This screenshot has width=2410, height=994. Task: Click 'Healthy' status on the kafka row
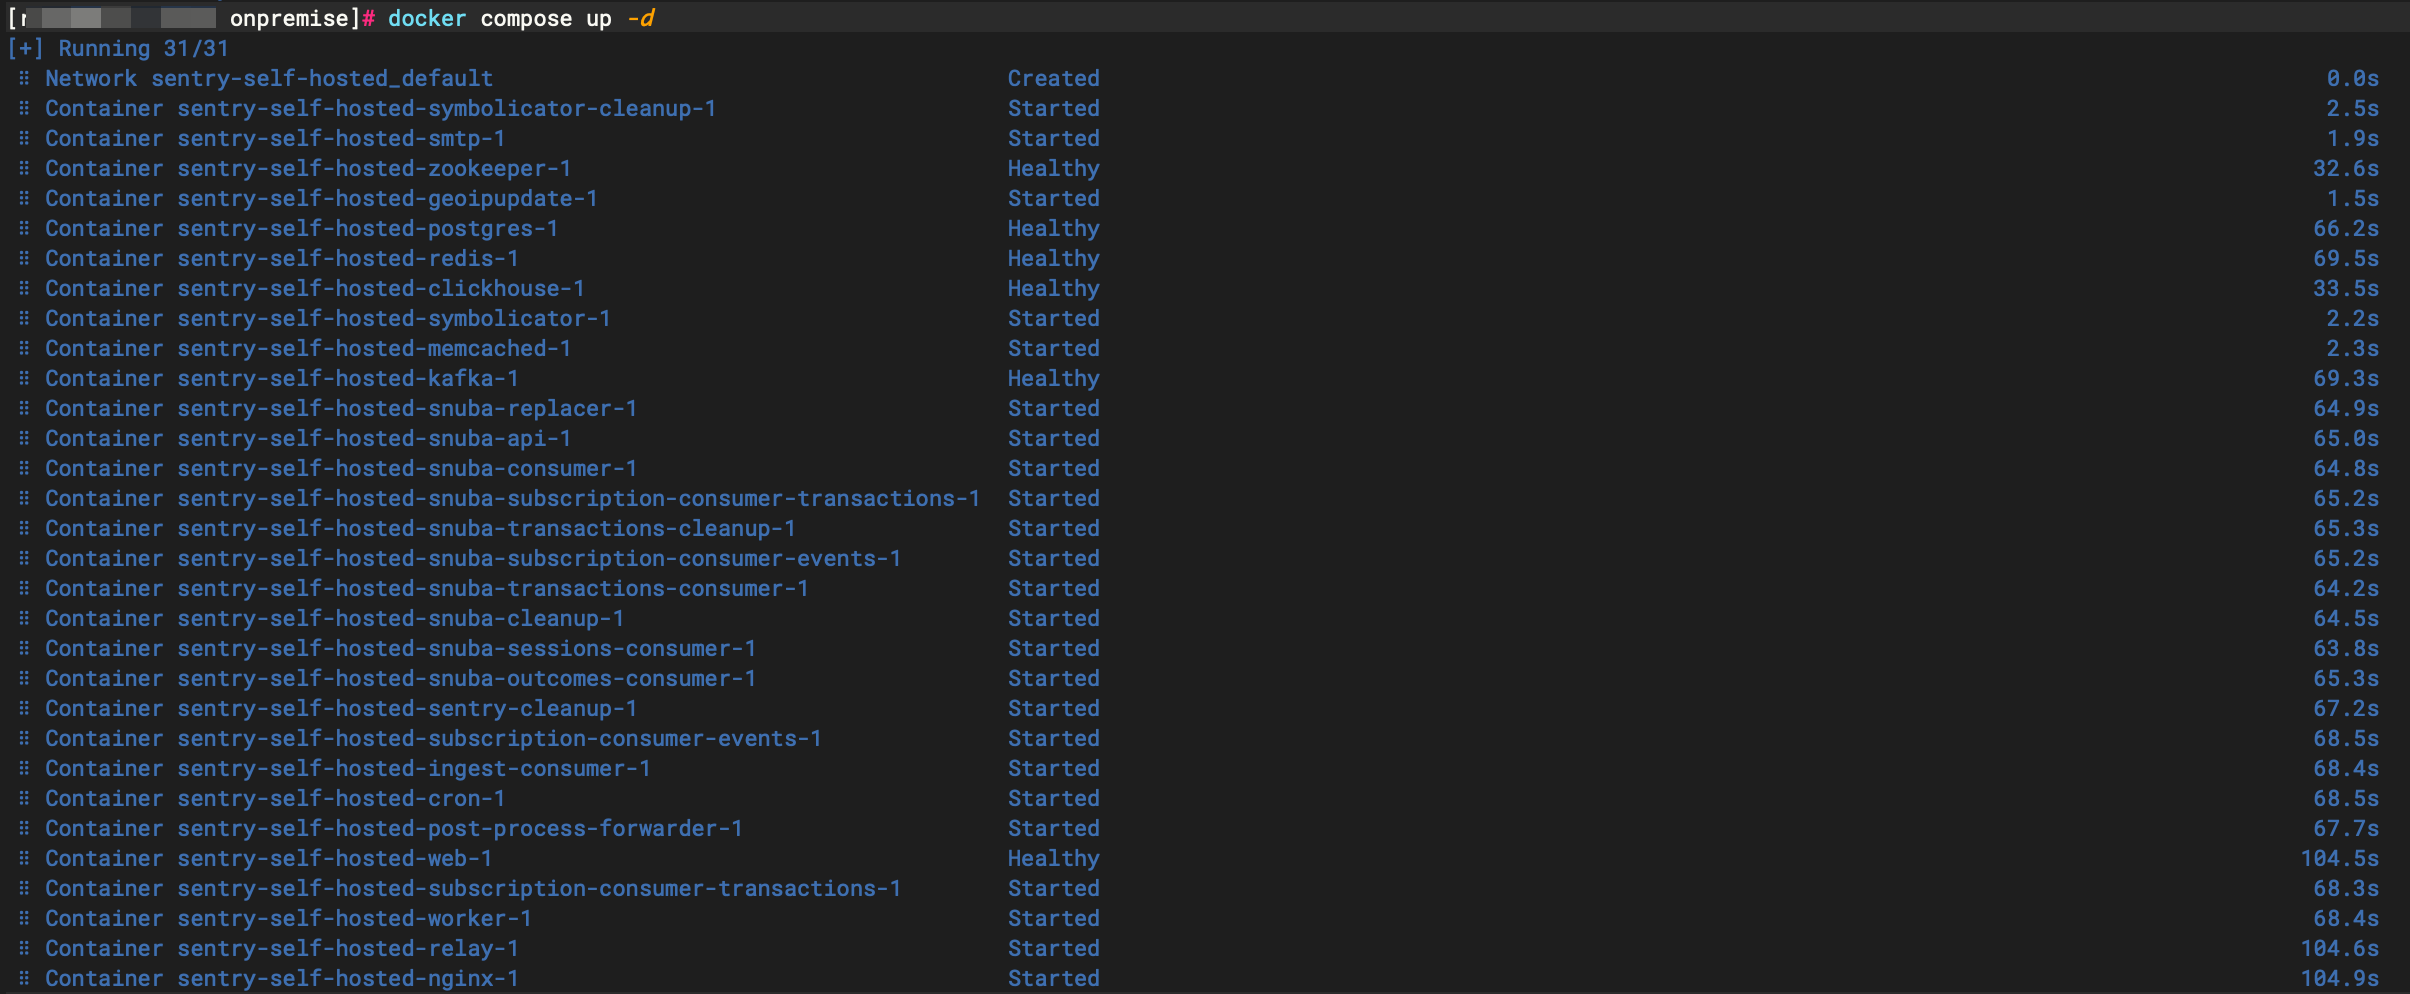point(1054,378)
